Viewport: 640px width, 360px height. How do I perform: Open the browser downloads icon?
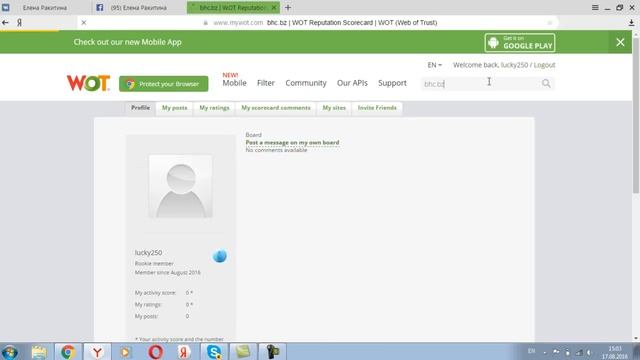click(x=631, y=23)
